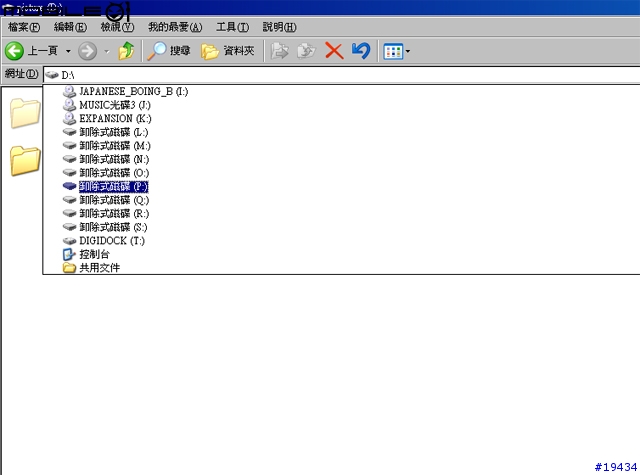Click removable disk icon beside (M:)
Image resolution: width=640 pixels, height=475 pixels.
69,146
